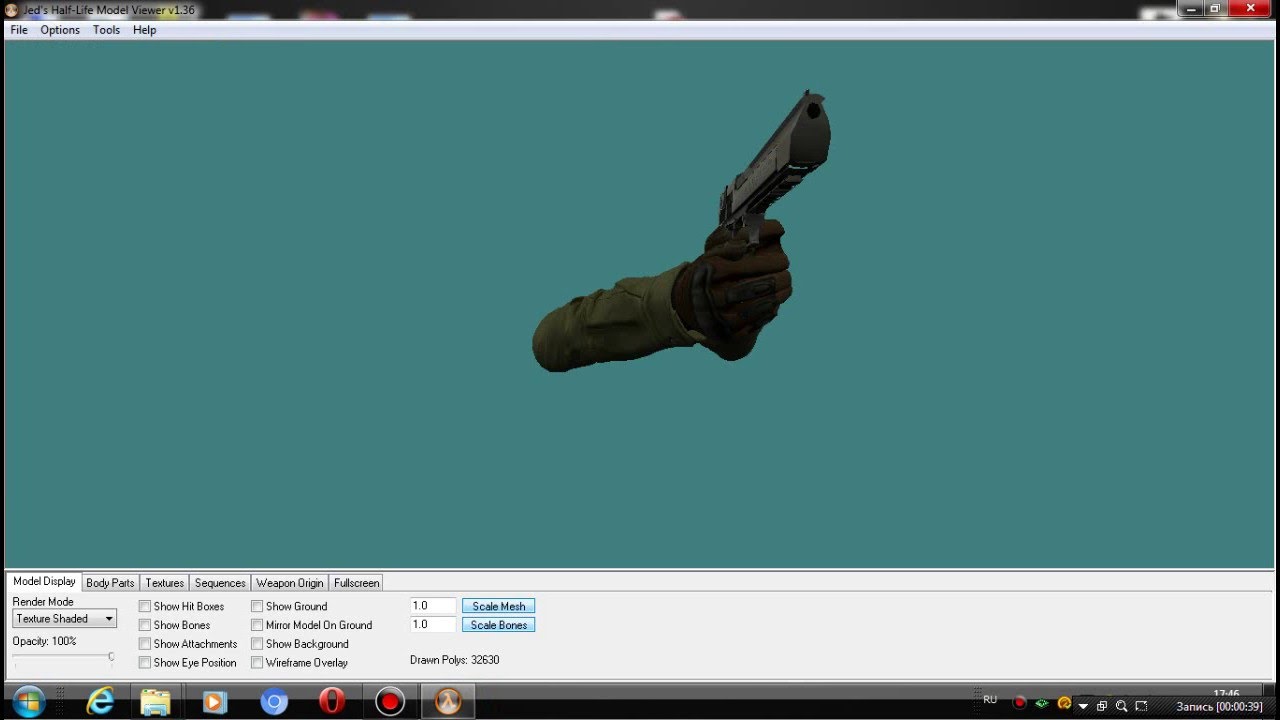This screenshot has height=720, width=1280.
Task: Switch to the Sequences tab
Action: [220, 583]
